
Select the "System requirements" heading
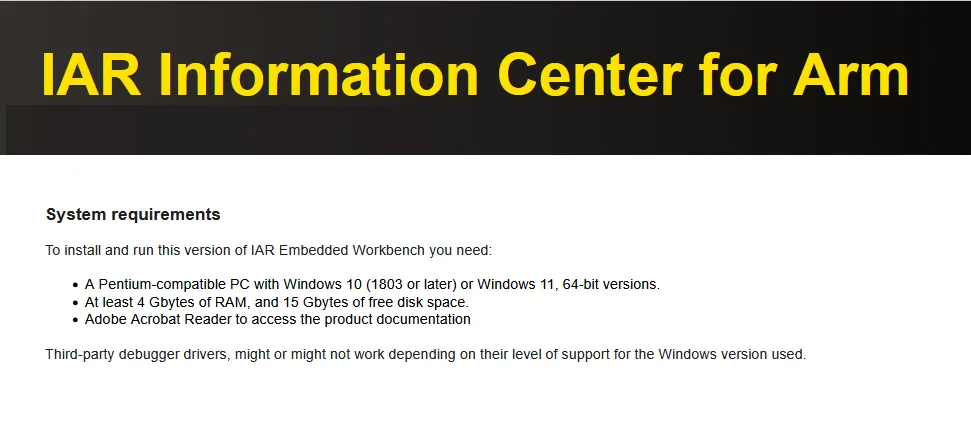click(133, 215)
